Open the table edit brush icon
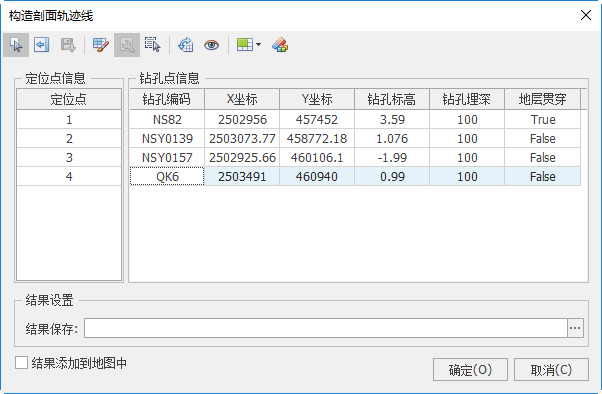Image resolution: width=602 pixels, height=394 pixels. (x=101, y=45)
